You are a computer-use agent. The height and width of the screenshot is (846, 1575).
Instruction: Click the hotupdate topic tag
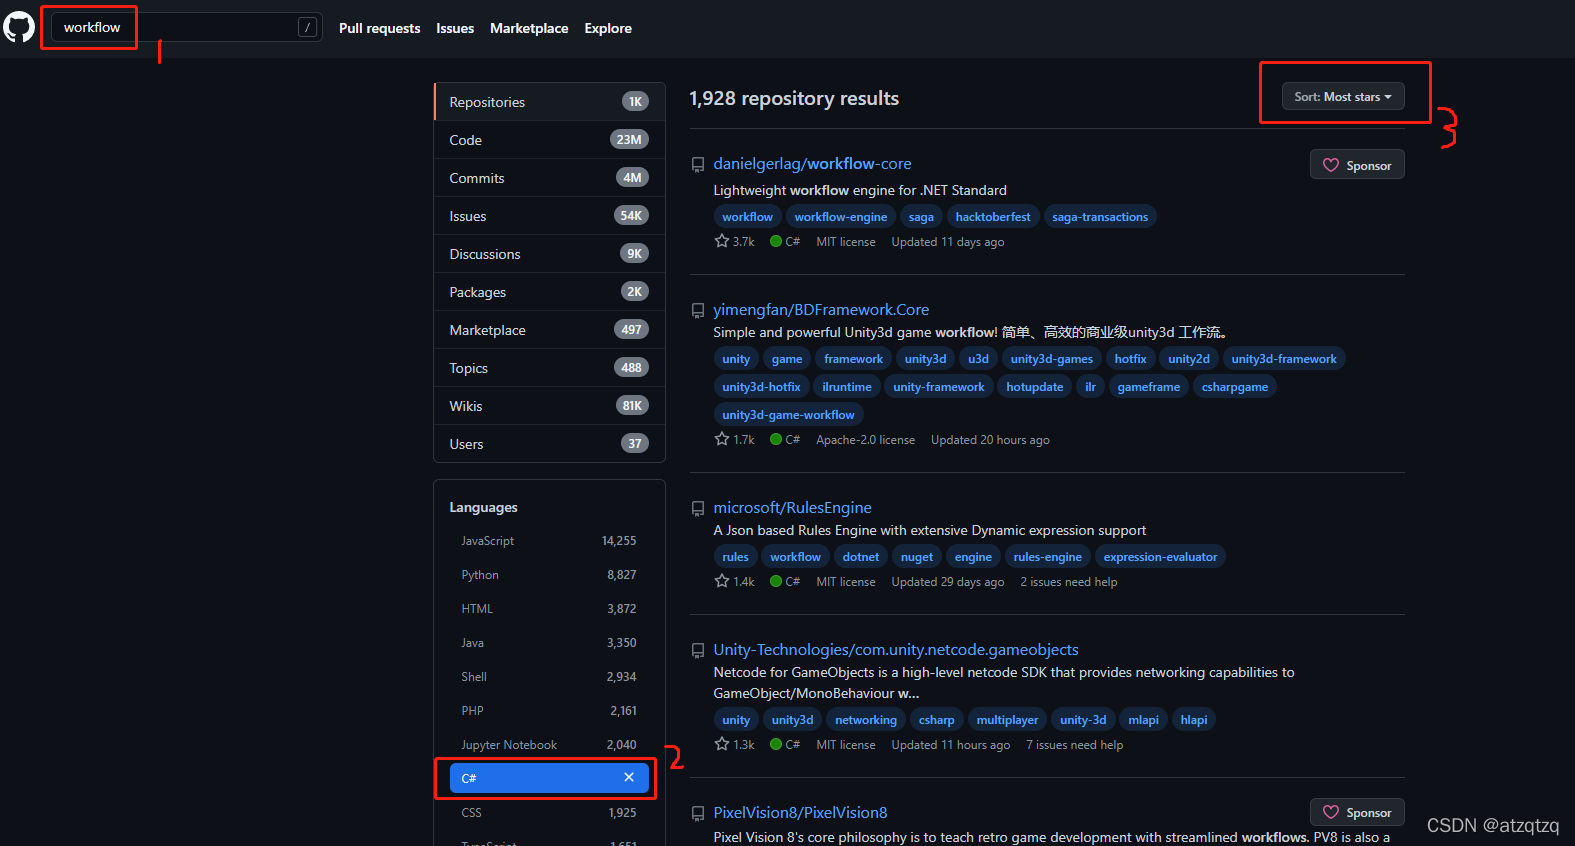pyautogui.click(x=1034, y=387)
